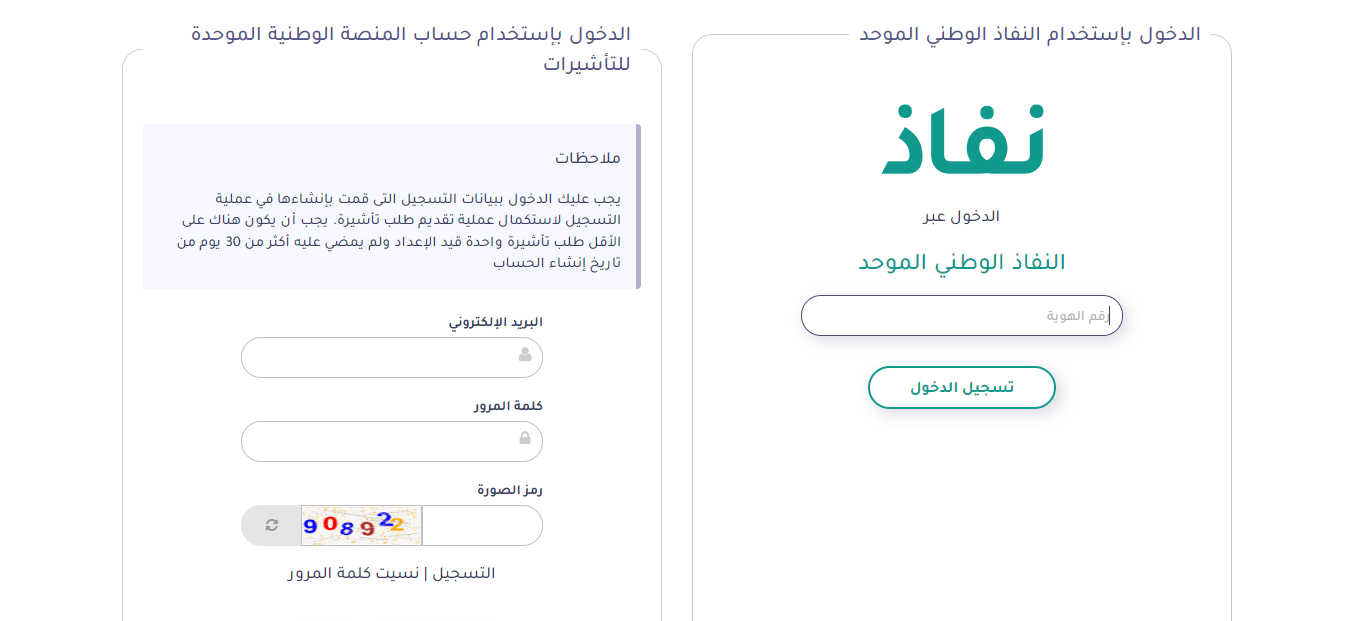Focus the رقم الهوية input field
Image resolution: width=1353 pixels, height=621 pixels.
(962, 316)
